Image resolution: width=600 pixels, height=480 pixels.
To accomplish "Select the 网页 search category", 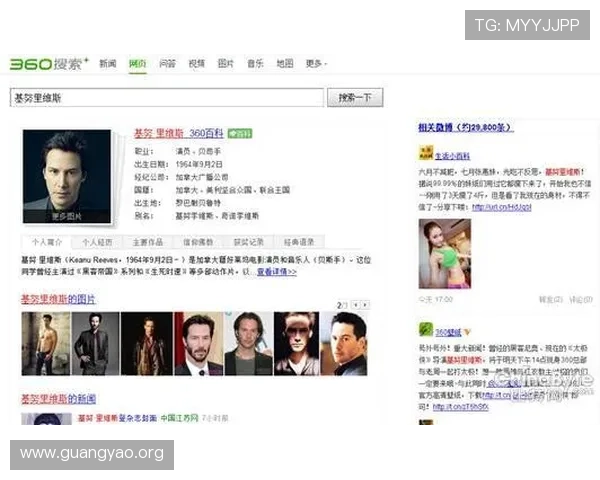I will pyautogui.click(x=137, y=63).
